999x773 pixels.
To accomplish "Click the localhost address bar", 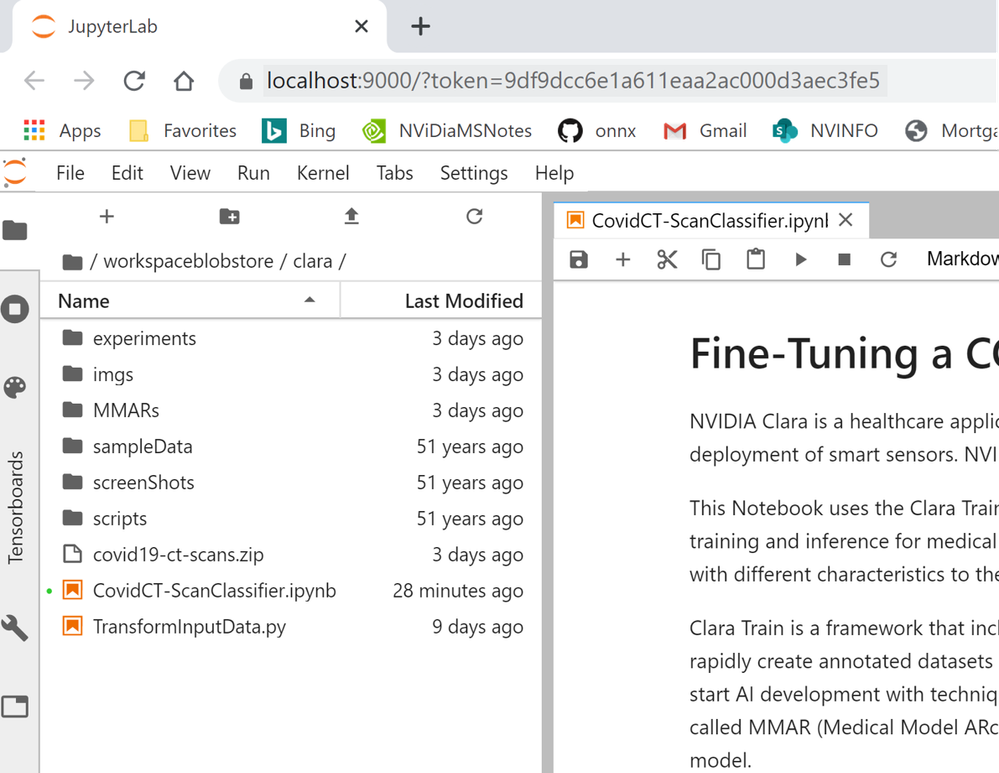I will (x=572, y=81).
